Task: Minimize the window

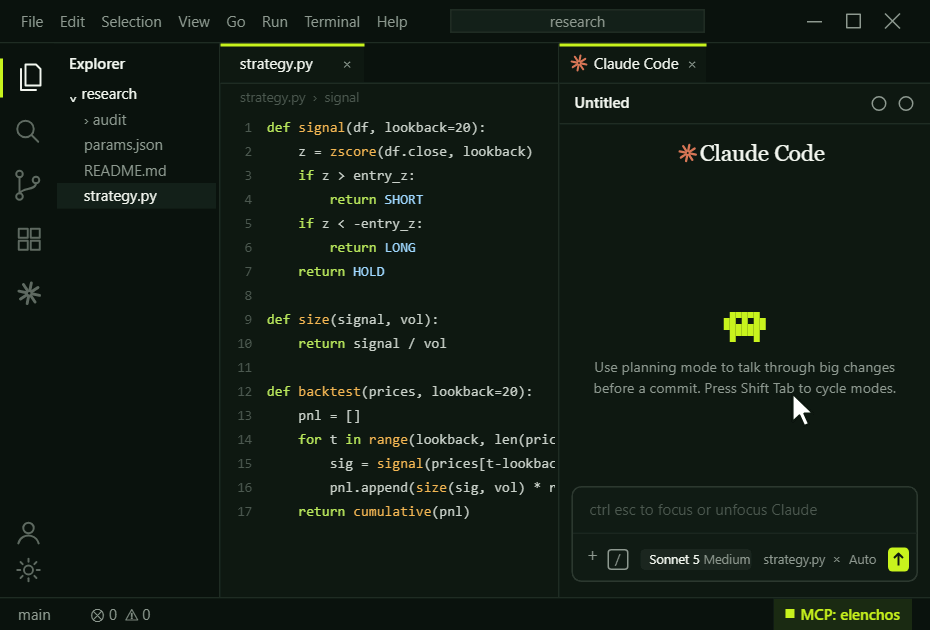Action: pyautogui.click(x=814, y=22)
